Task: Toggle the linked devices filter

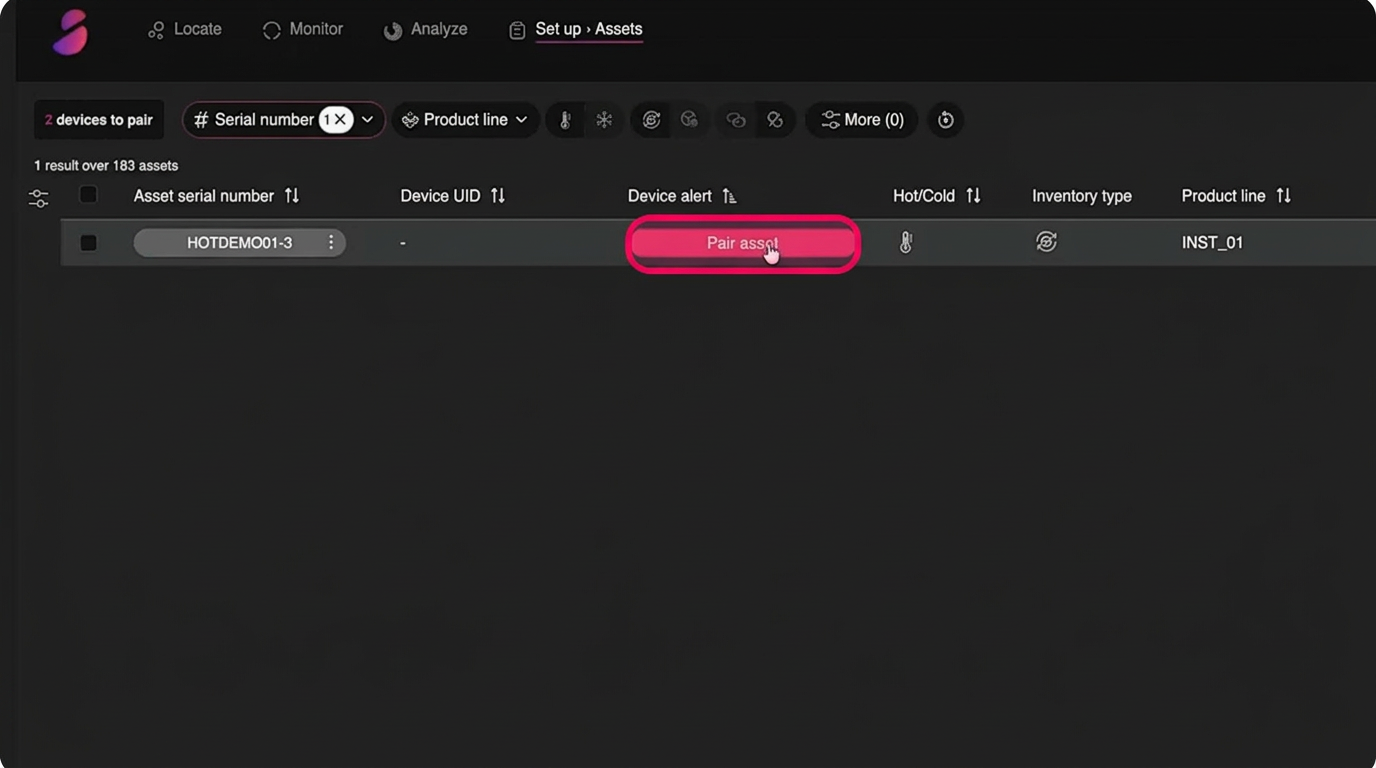Action: point(736,120)
